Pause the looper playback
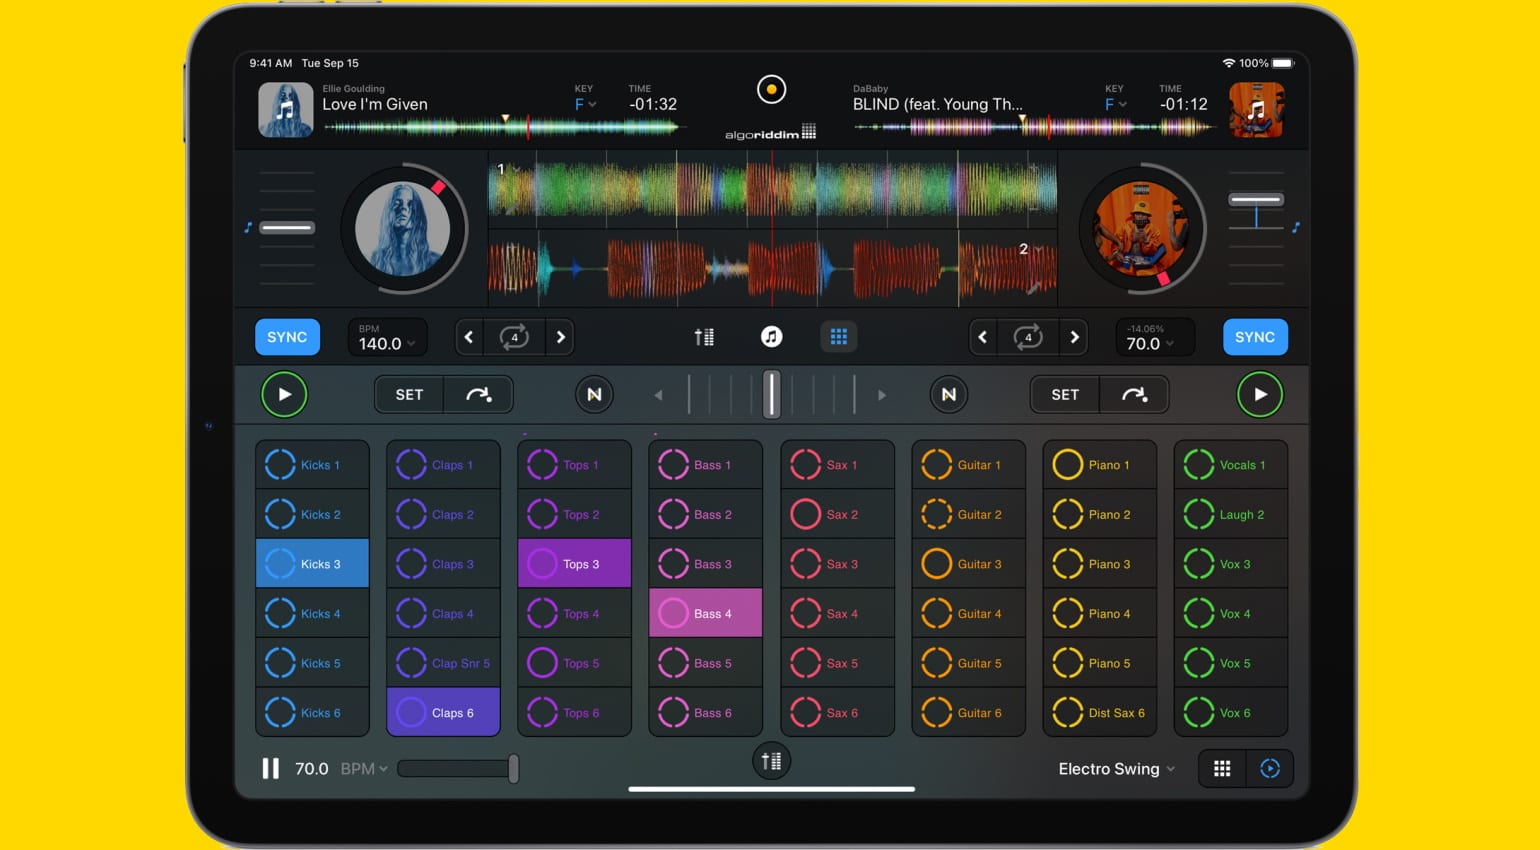Image resolution: width=1540 pixels, height=850 pixels. pos(270,768)
